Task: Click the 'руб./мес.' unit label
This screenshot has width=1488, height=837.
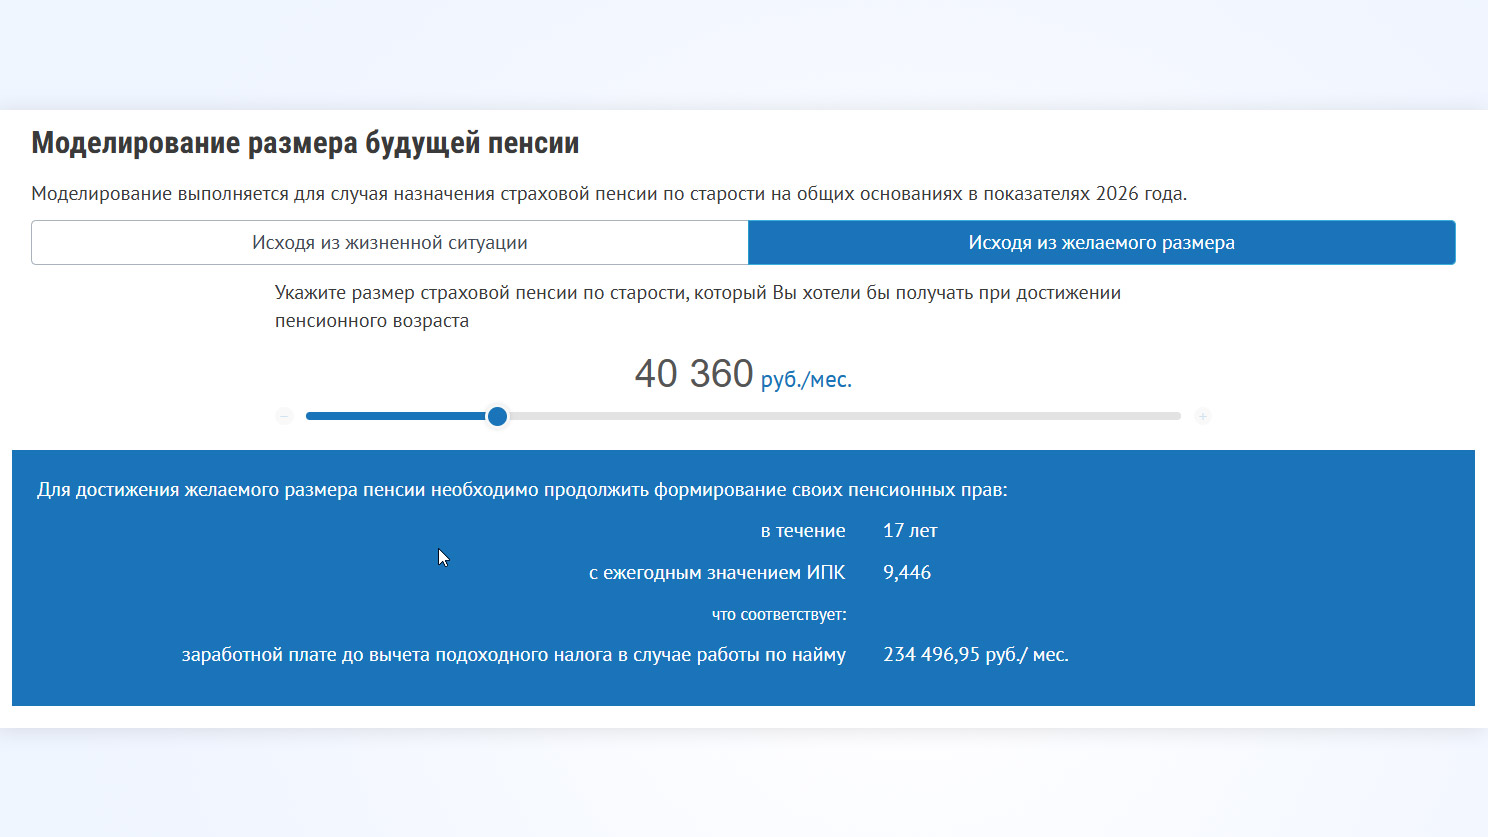Action: pyautogui.click(x=806, y=380)
